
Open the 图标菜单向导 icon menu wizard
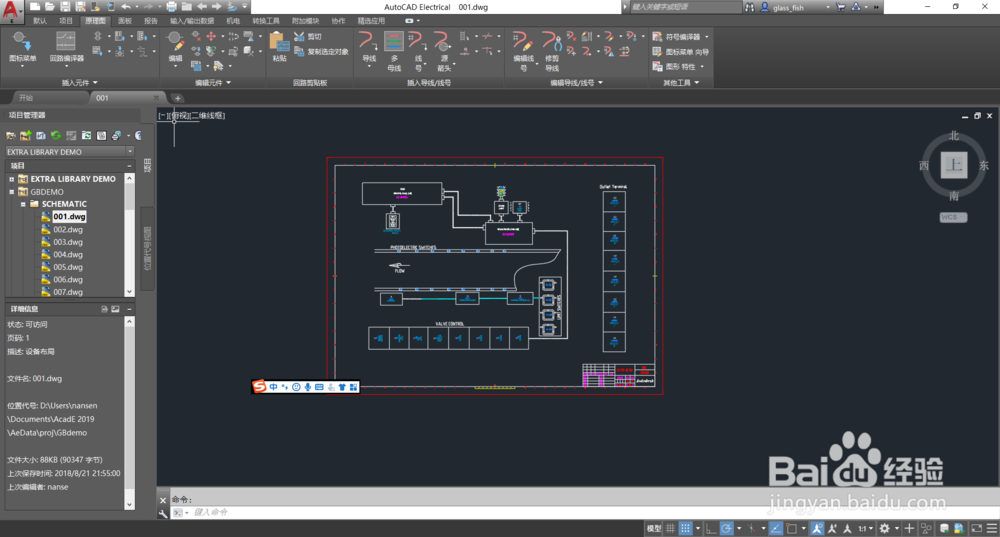click(680, 52)
